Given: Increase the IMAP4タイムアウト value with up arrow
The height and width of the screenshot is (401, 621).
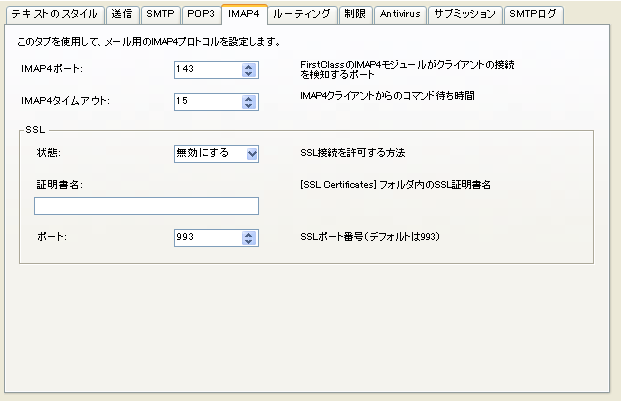Looking at the screenshot, I should pos(249,96).
